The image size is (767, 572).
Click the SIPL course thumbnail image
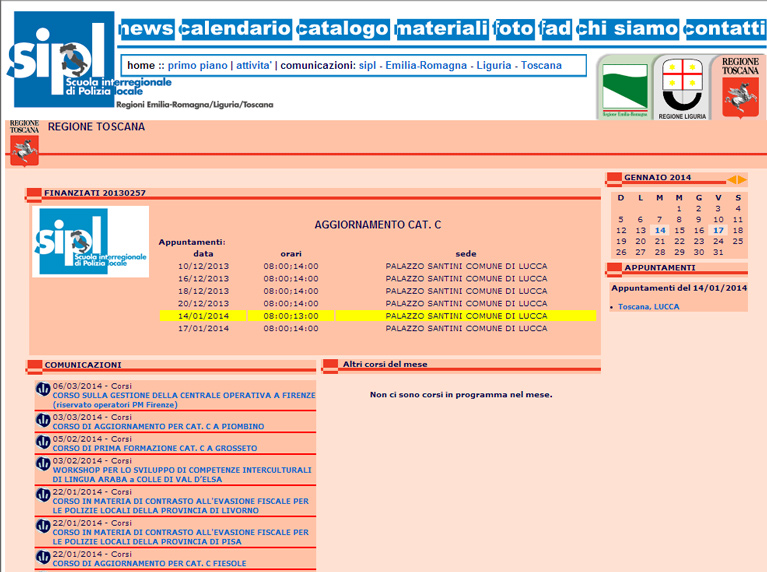90,241
